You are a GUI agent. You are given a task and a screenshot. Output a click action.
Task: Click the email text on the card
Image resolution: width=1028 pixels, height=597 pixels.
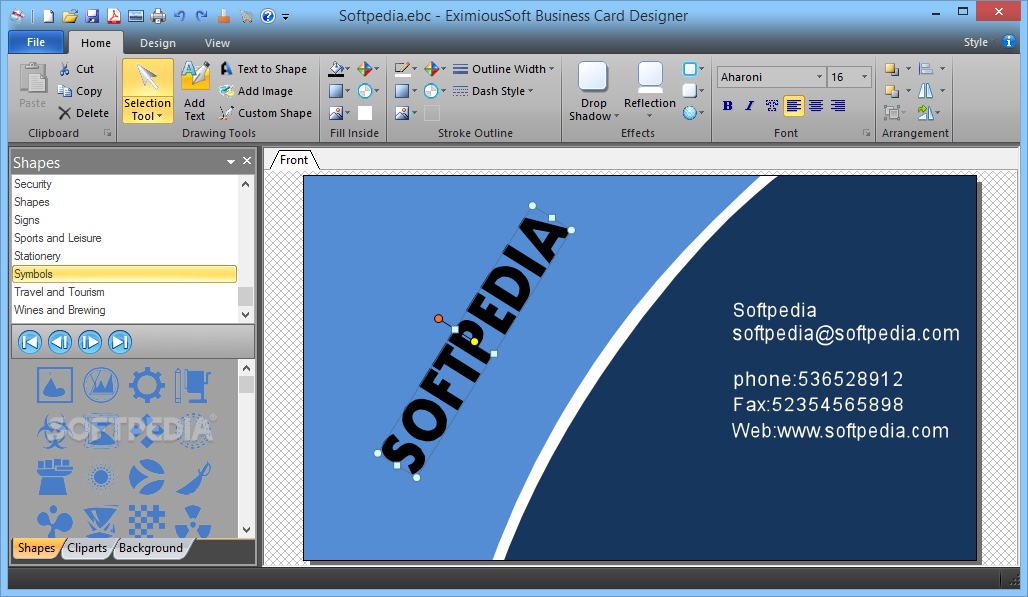pyautogui.click(x=846, y=334)
